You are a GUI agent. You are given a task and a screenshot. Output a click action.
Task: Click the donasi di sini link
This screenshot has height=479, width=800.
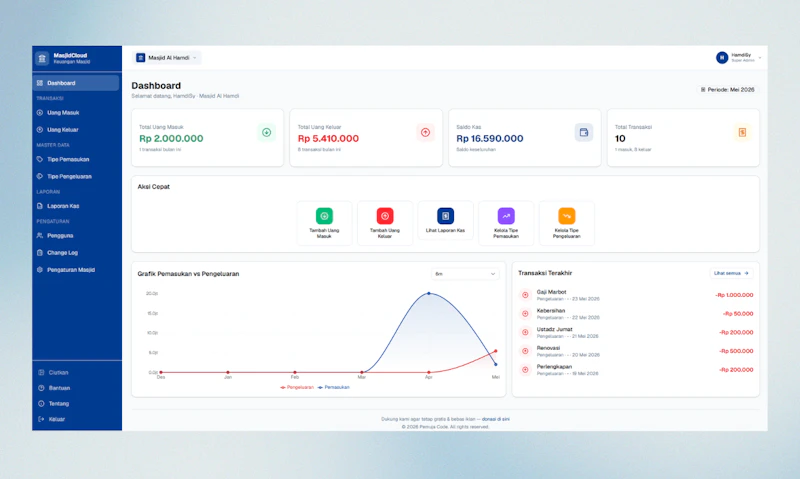(495, 419)
